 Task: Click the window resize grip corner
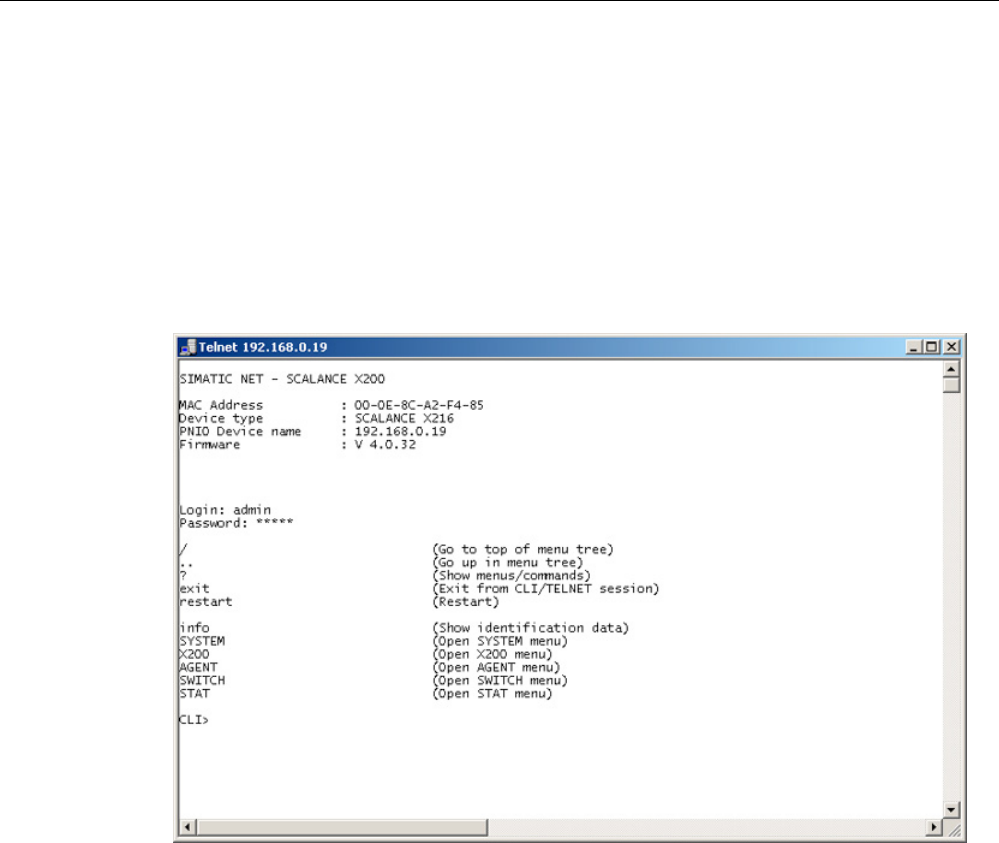[952, 828]
